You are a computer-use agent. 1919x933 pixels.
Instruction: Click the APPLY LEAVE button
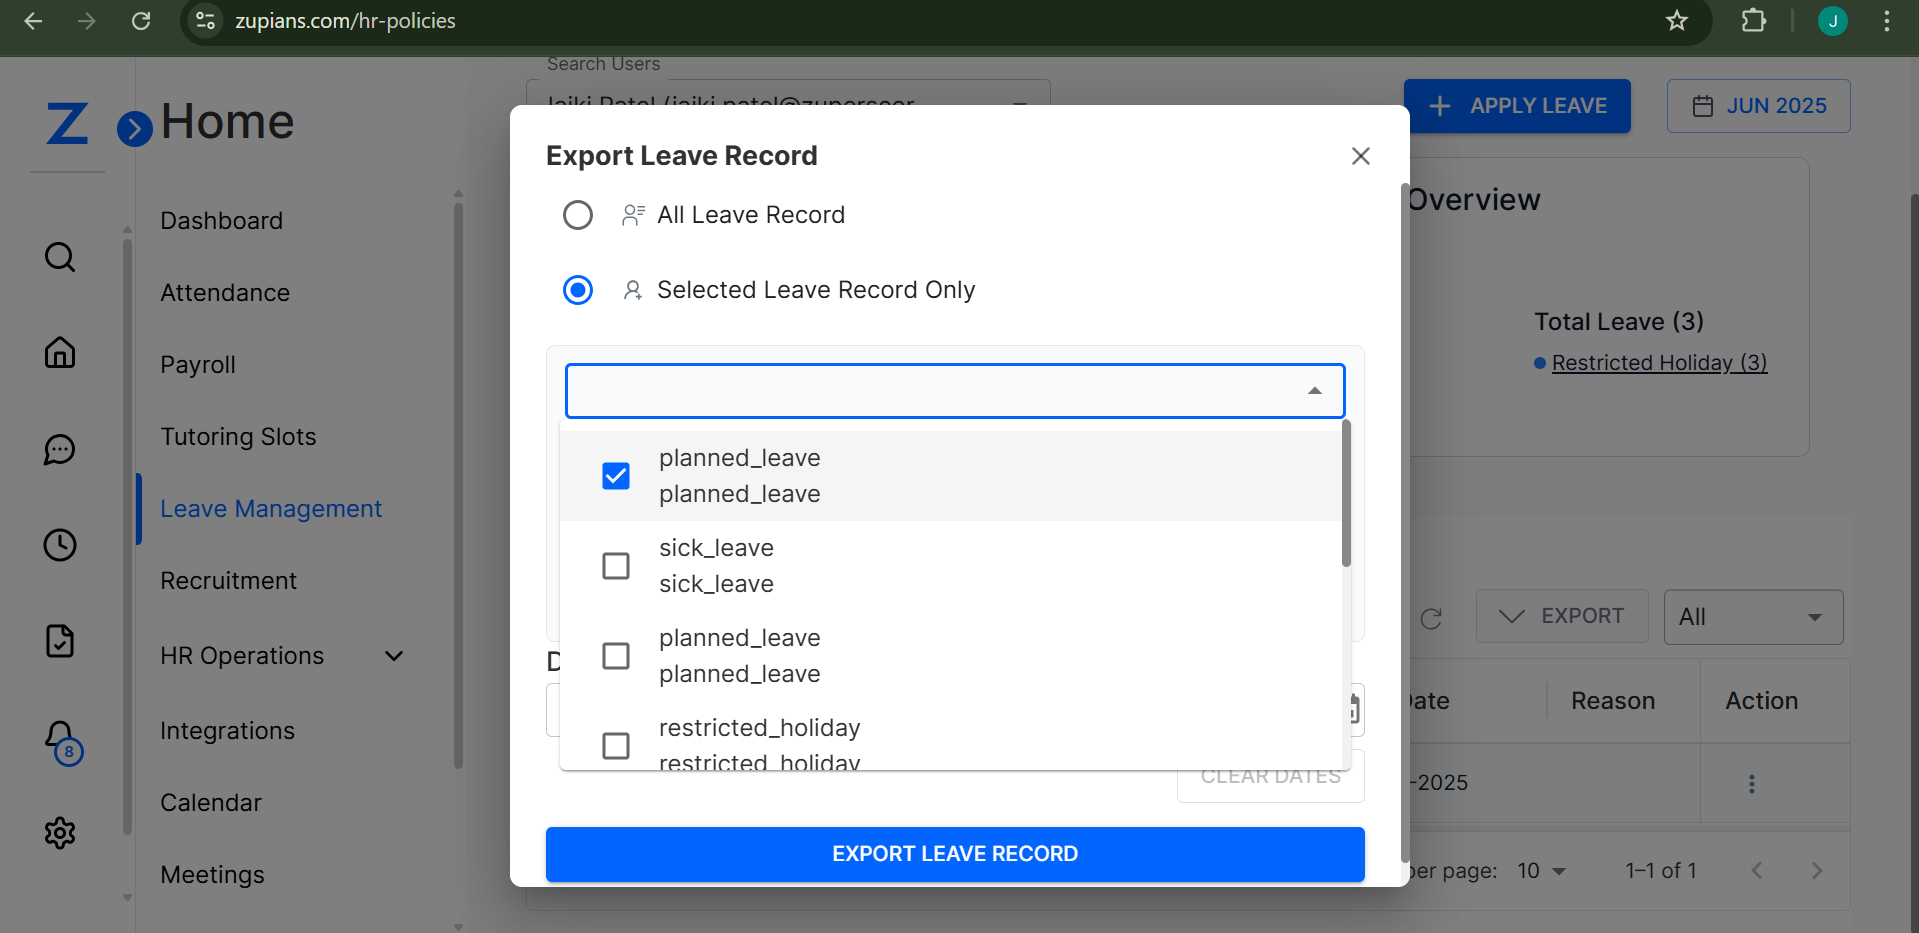click(x=1518, y=105)
